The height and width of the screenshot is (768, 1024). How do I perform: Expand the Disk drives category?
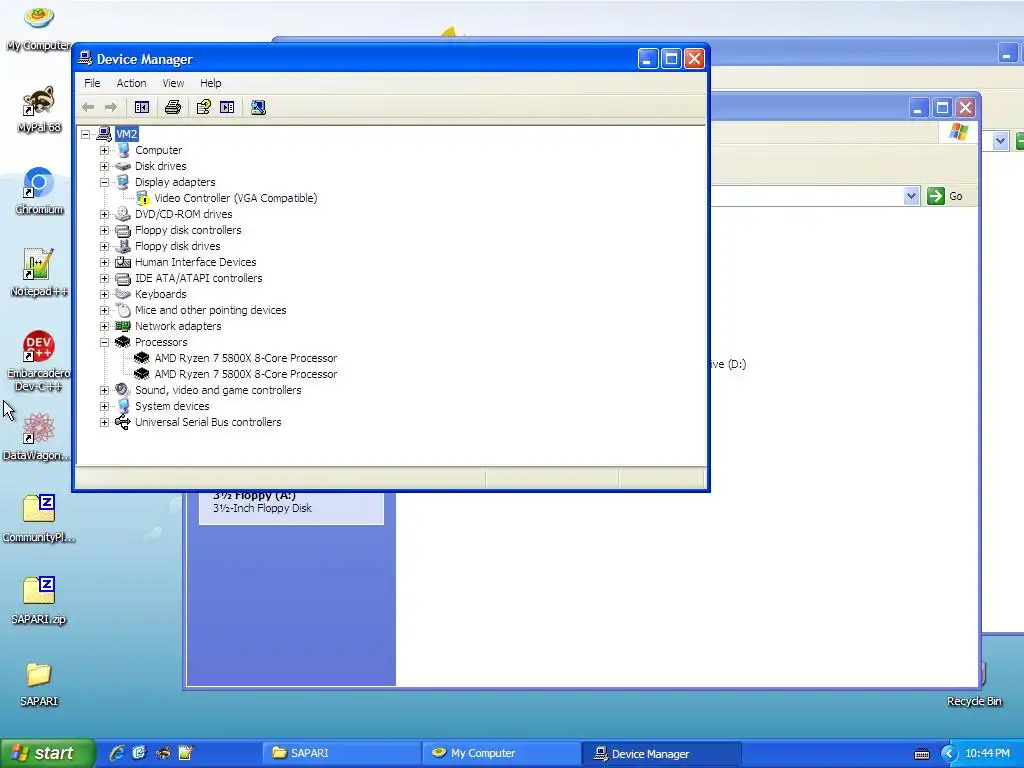104,166
